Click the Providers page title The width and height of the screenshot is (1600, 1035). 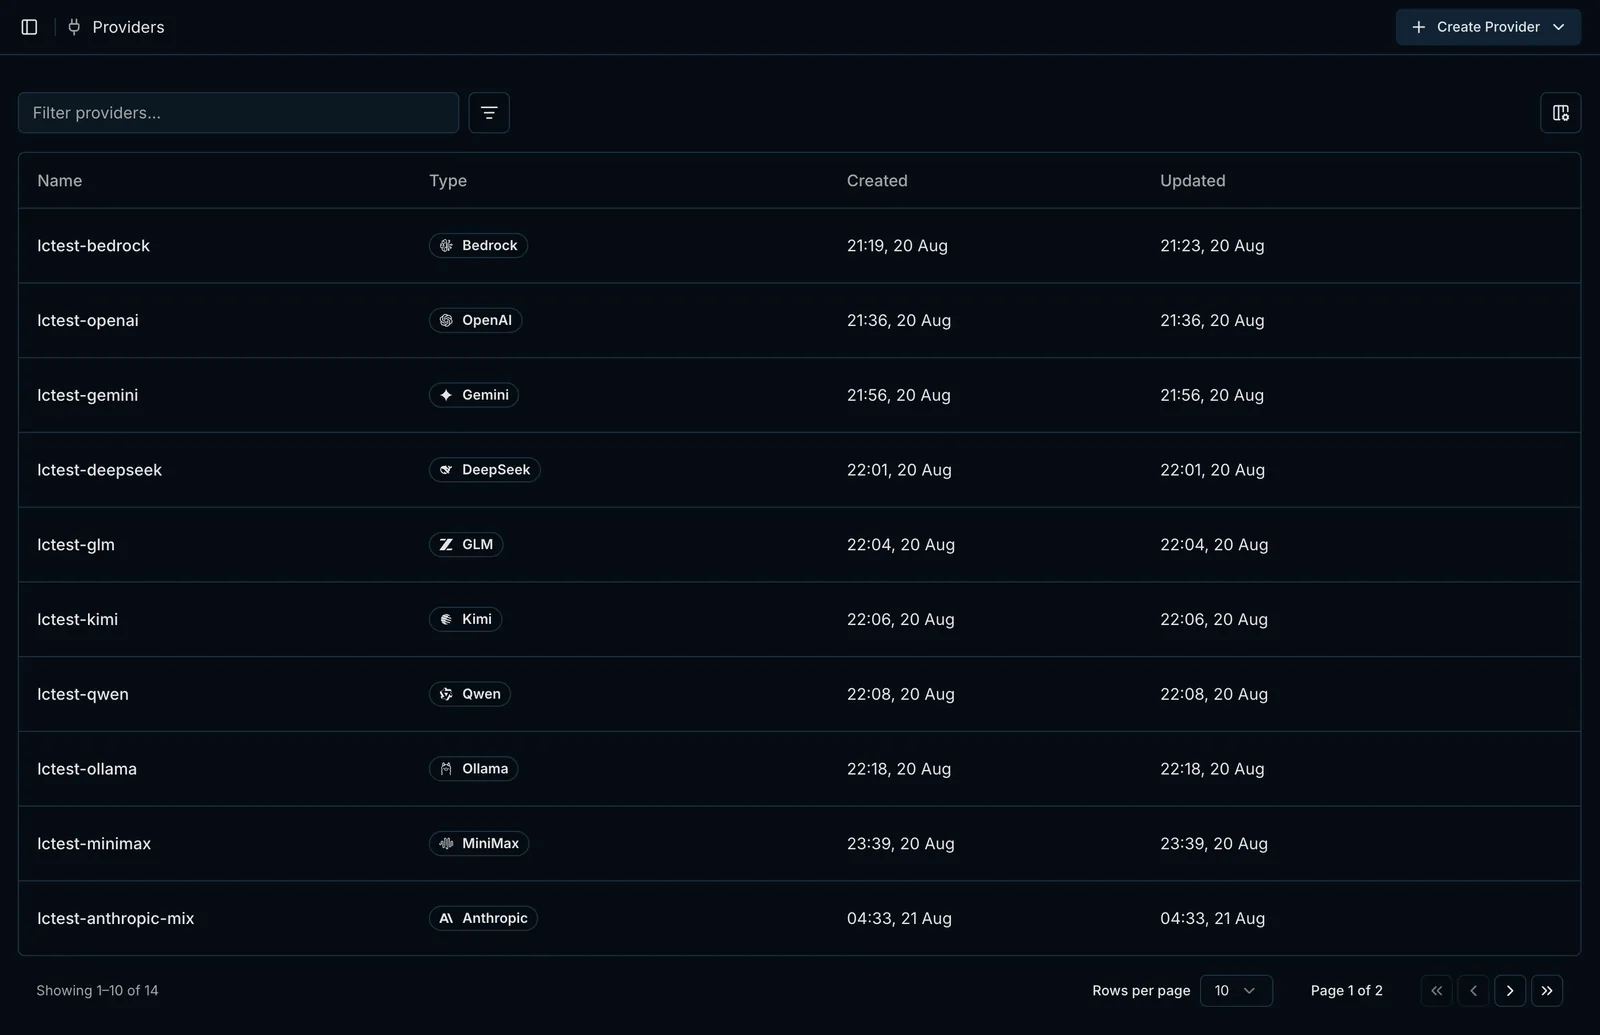click(x=128, y=27)
